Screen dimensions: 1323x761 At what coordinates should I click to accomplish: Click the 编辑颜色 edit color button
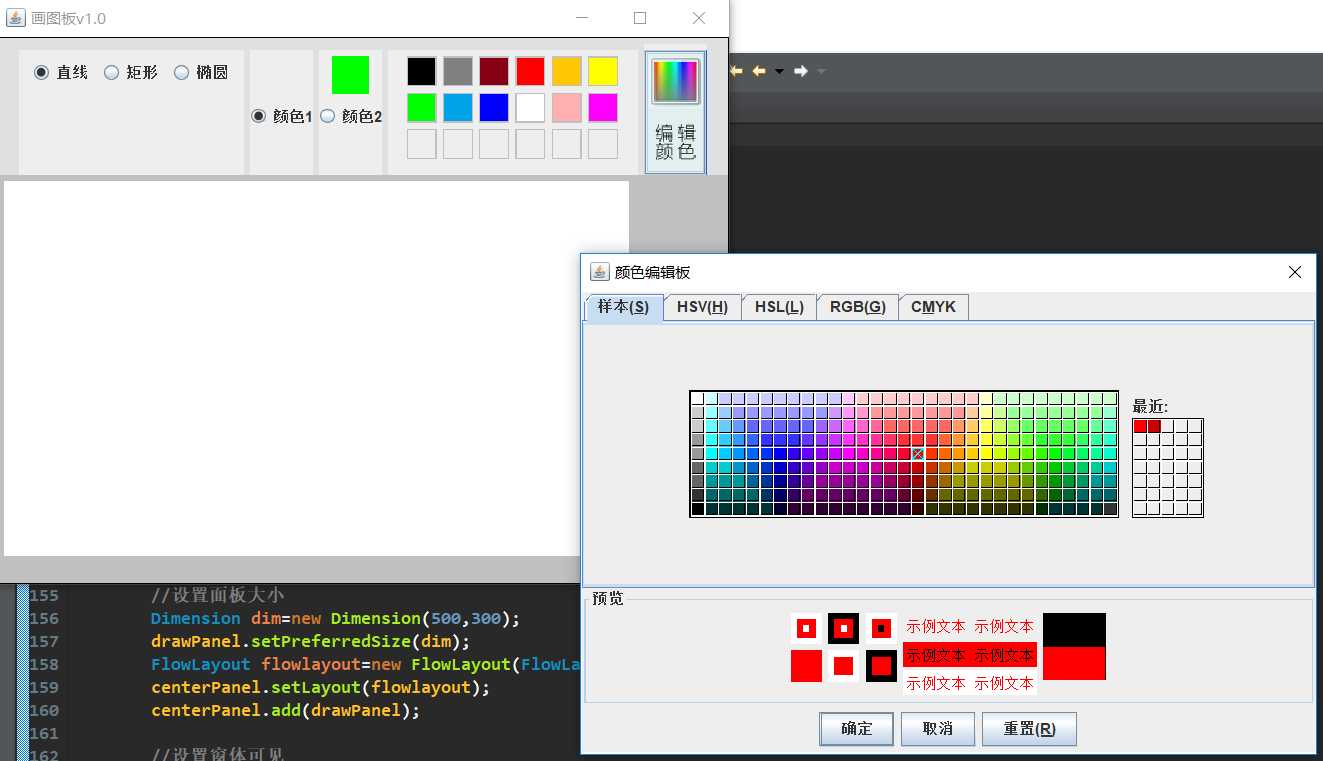[x=676, y=112]
